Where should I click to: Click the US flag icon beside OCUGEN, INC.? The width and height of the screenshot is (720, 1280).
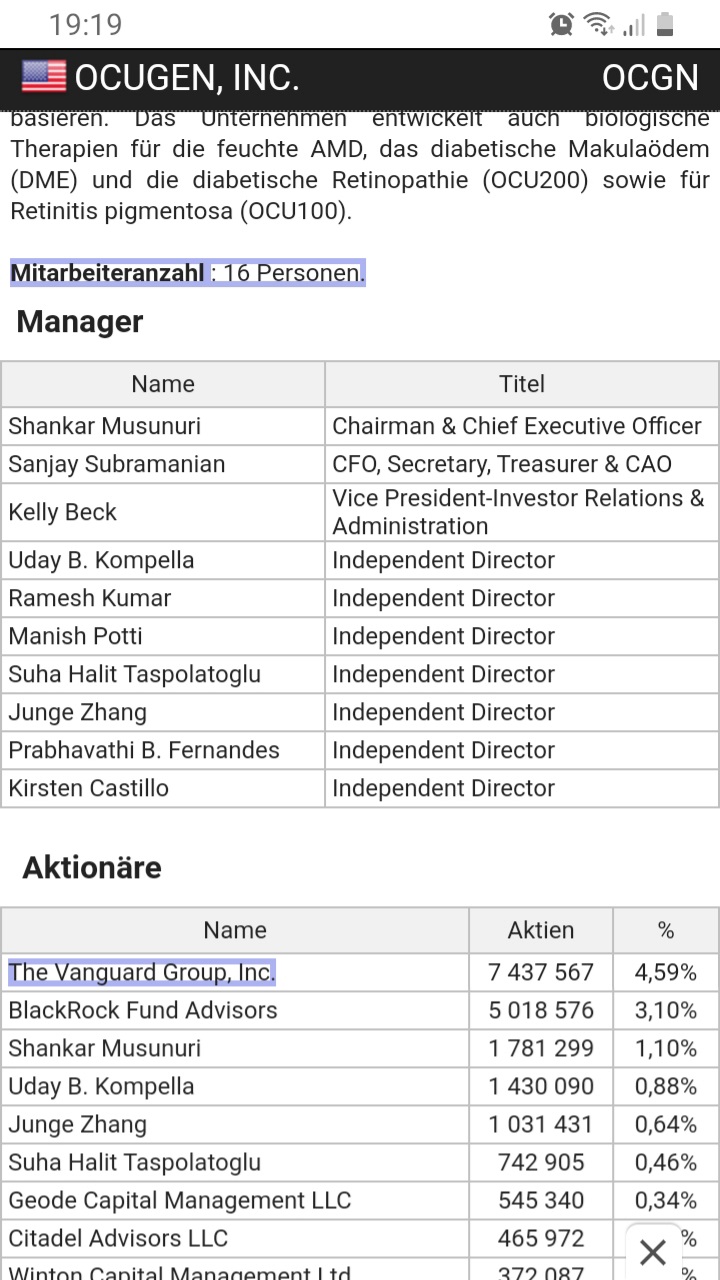[x=37, y=76]
